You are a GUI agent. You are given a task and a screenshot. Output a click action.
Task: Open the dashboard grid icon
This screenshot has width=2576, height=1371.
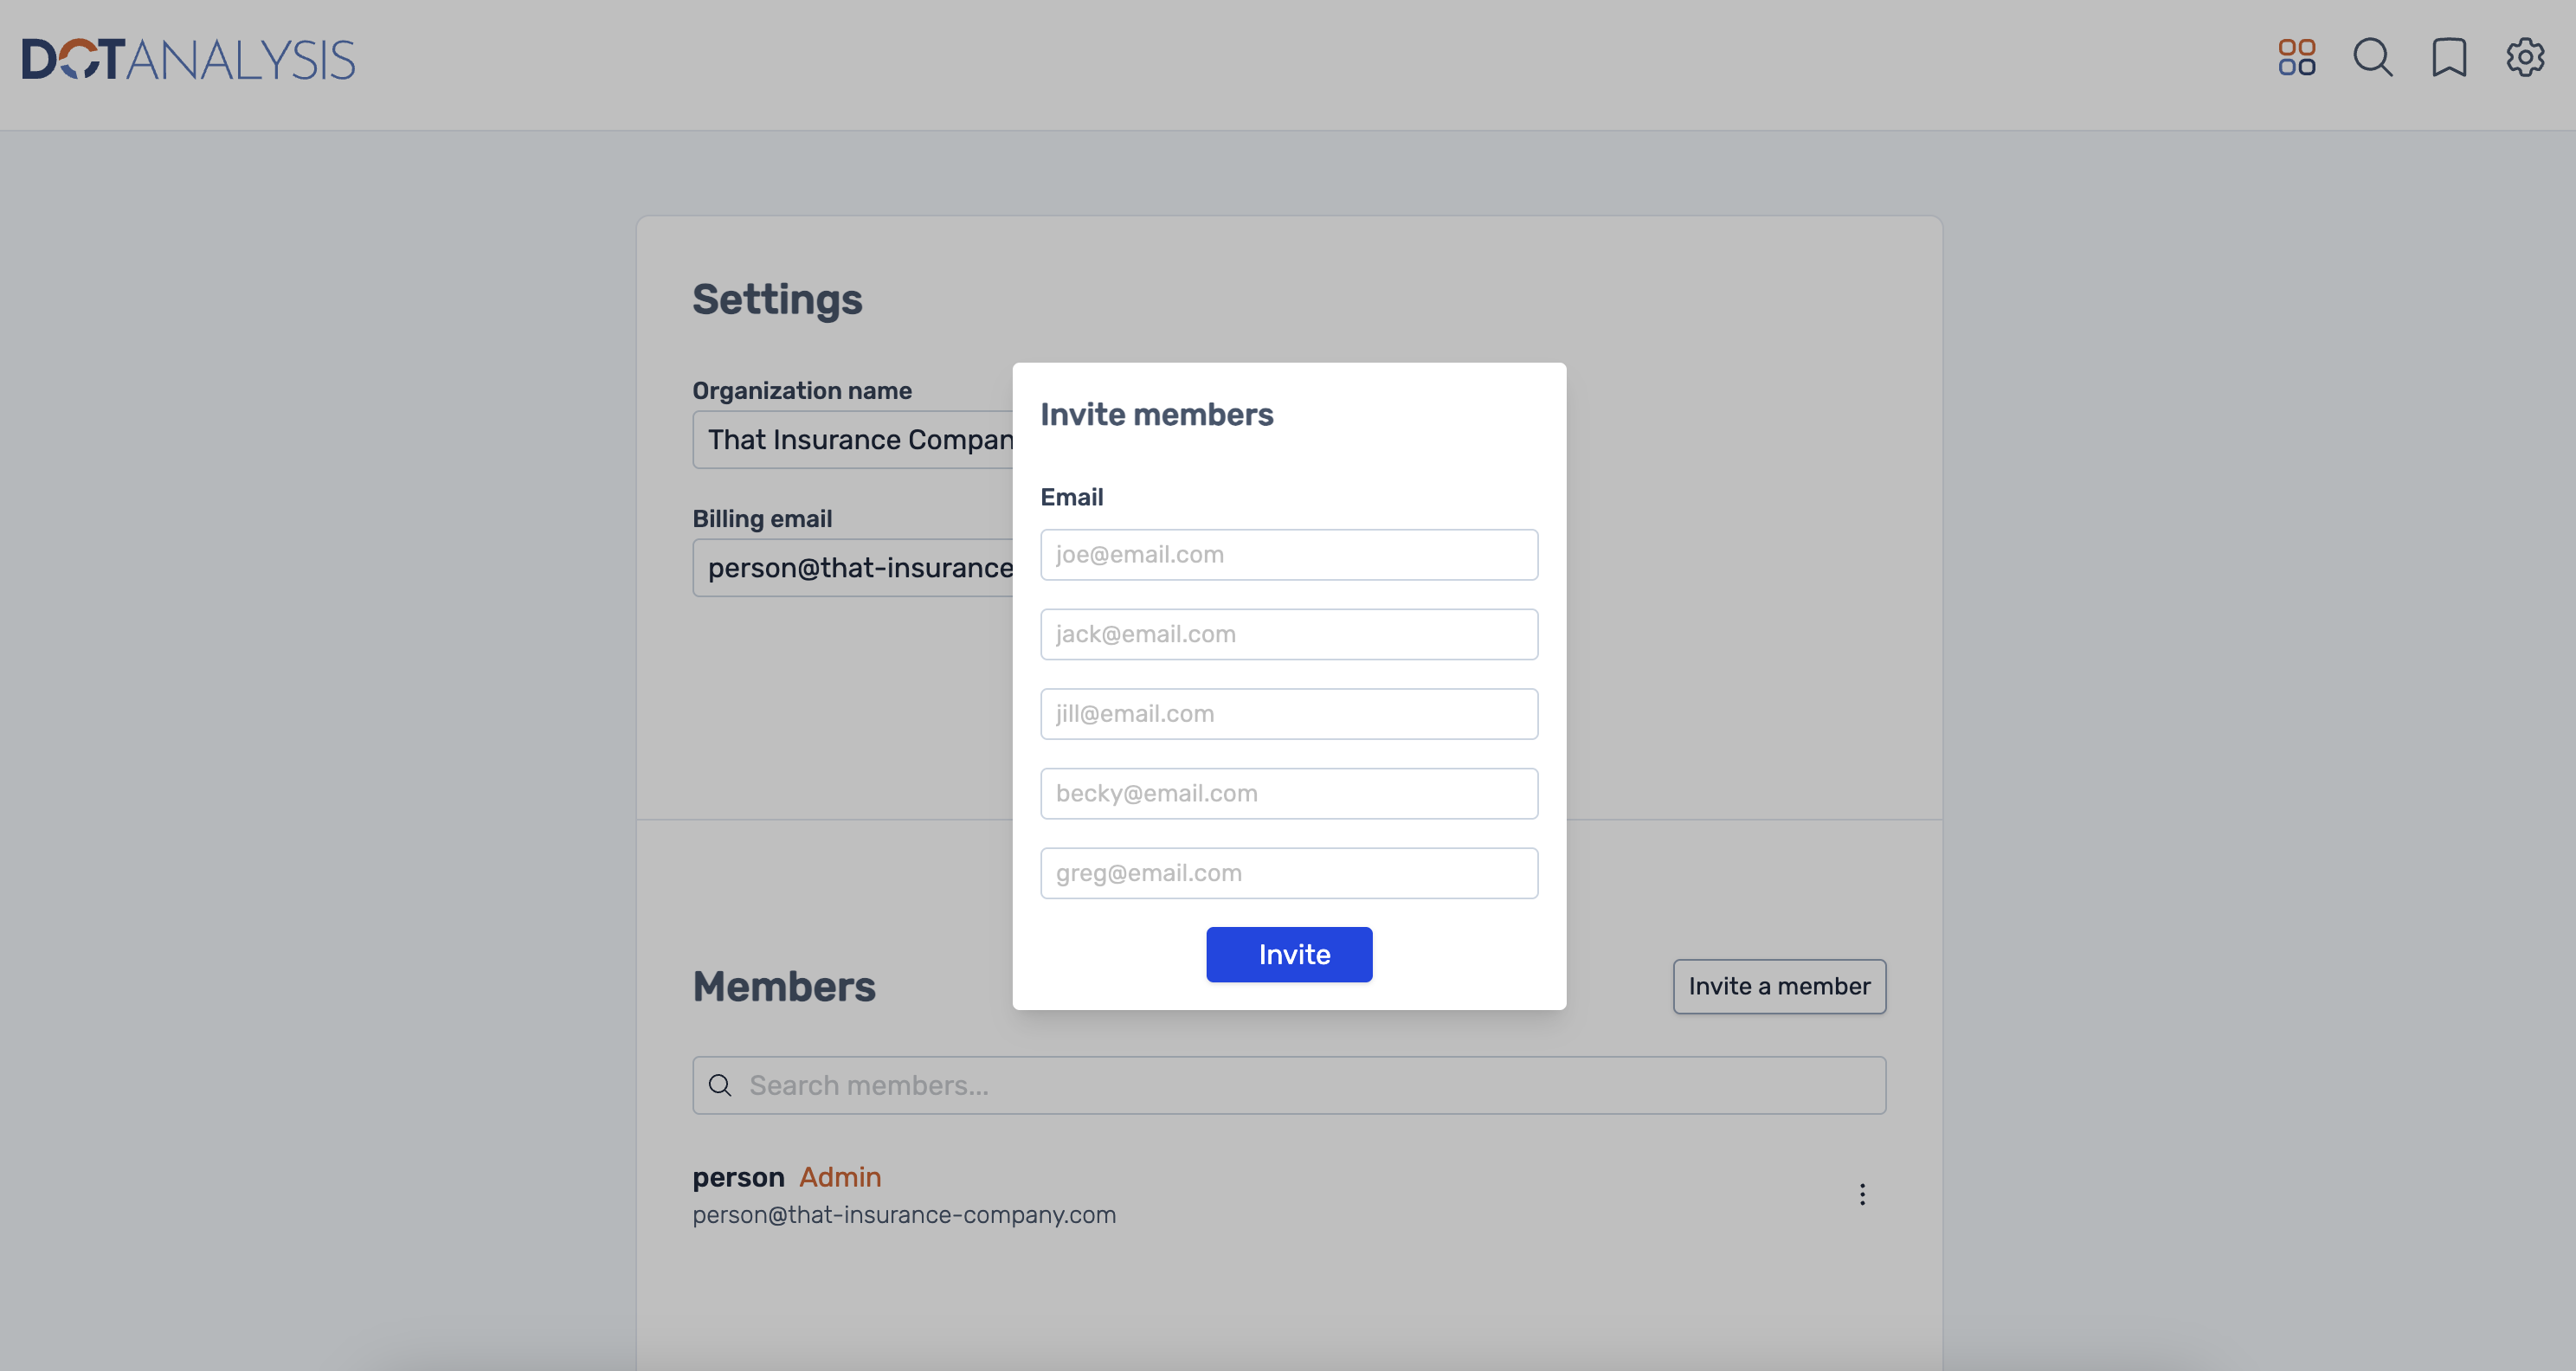pyautogui.click(x=2296, y=58)
